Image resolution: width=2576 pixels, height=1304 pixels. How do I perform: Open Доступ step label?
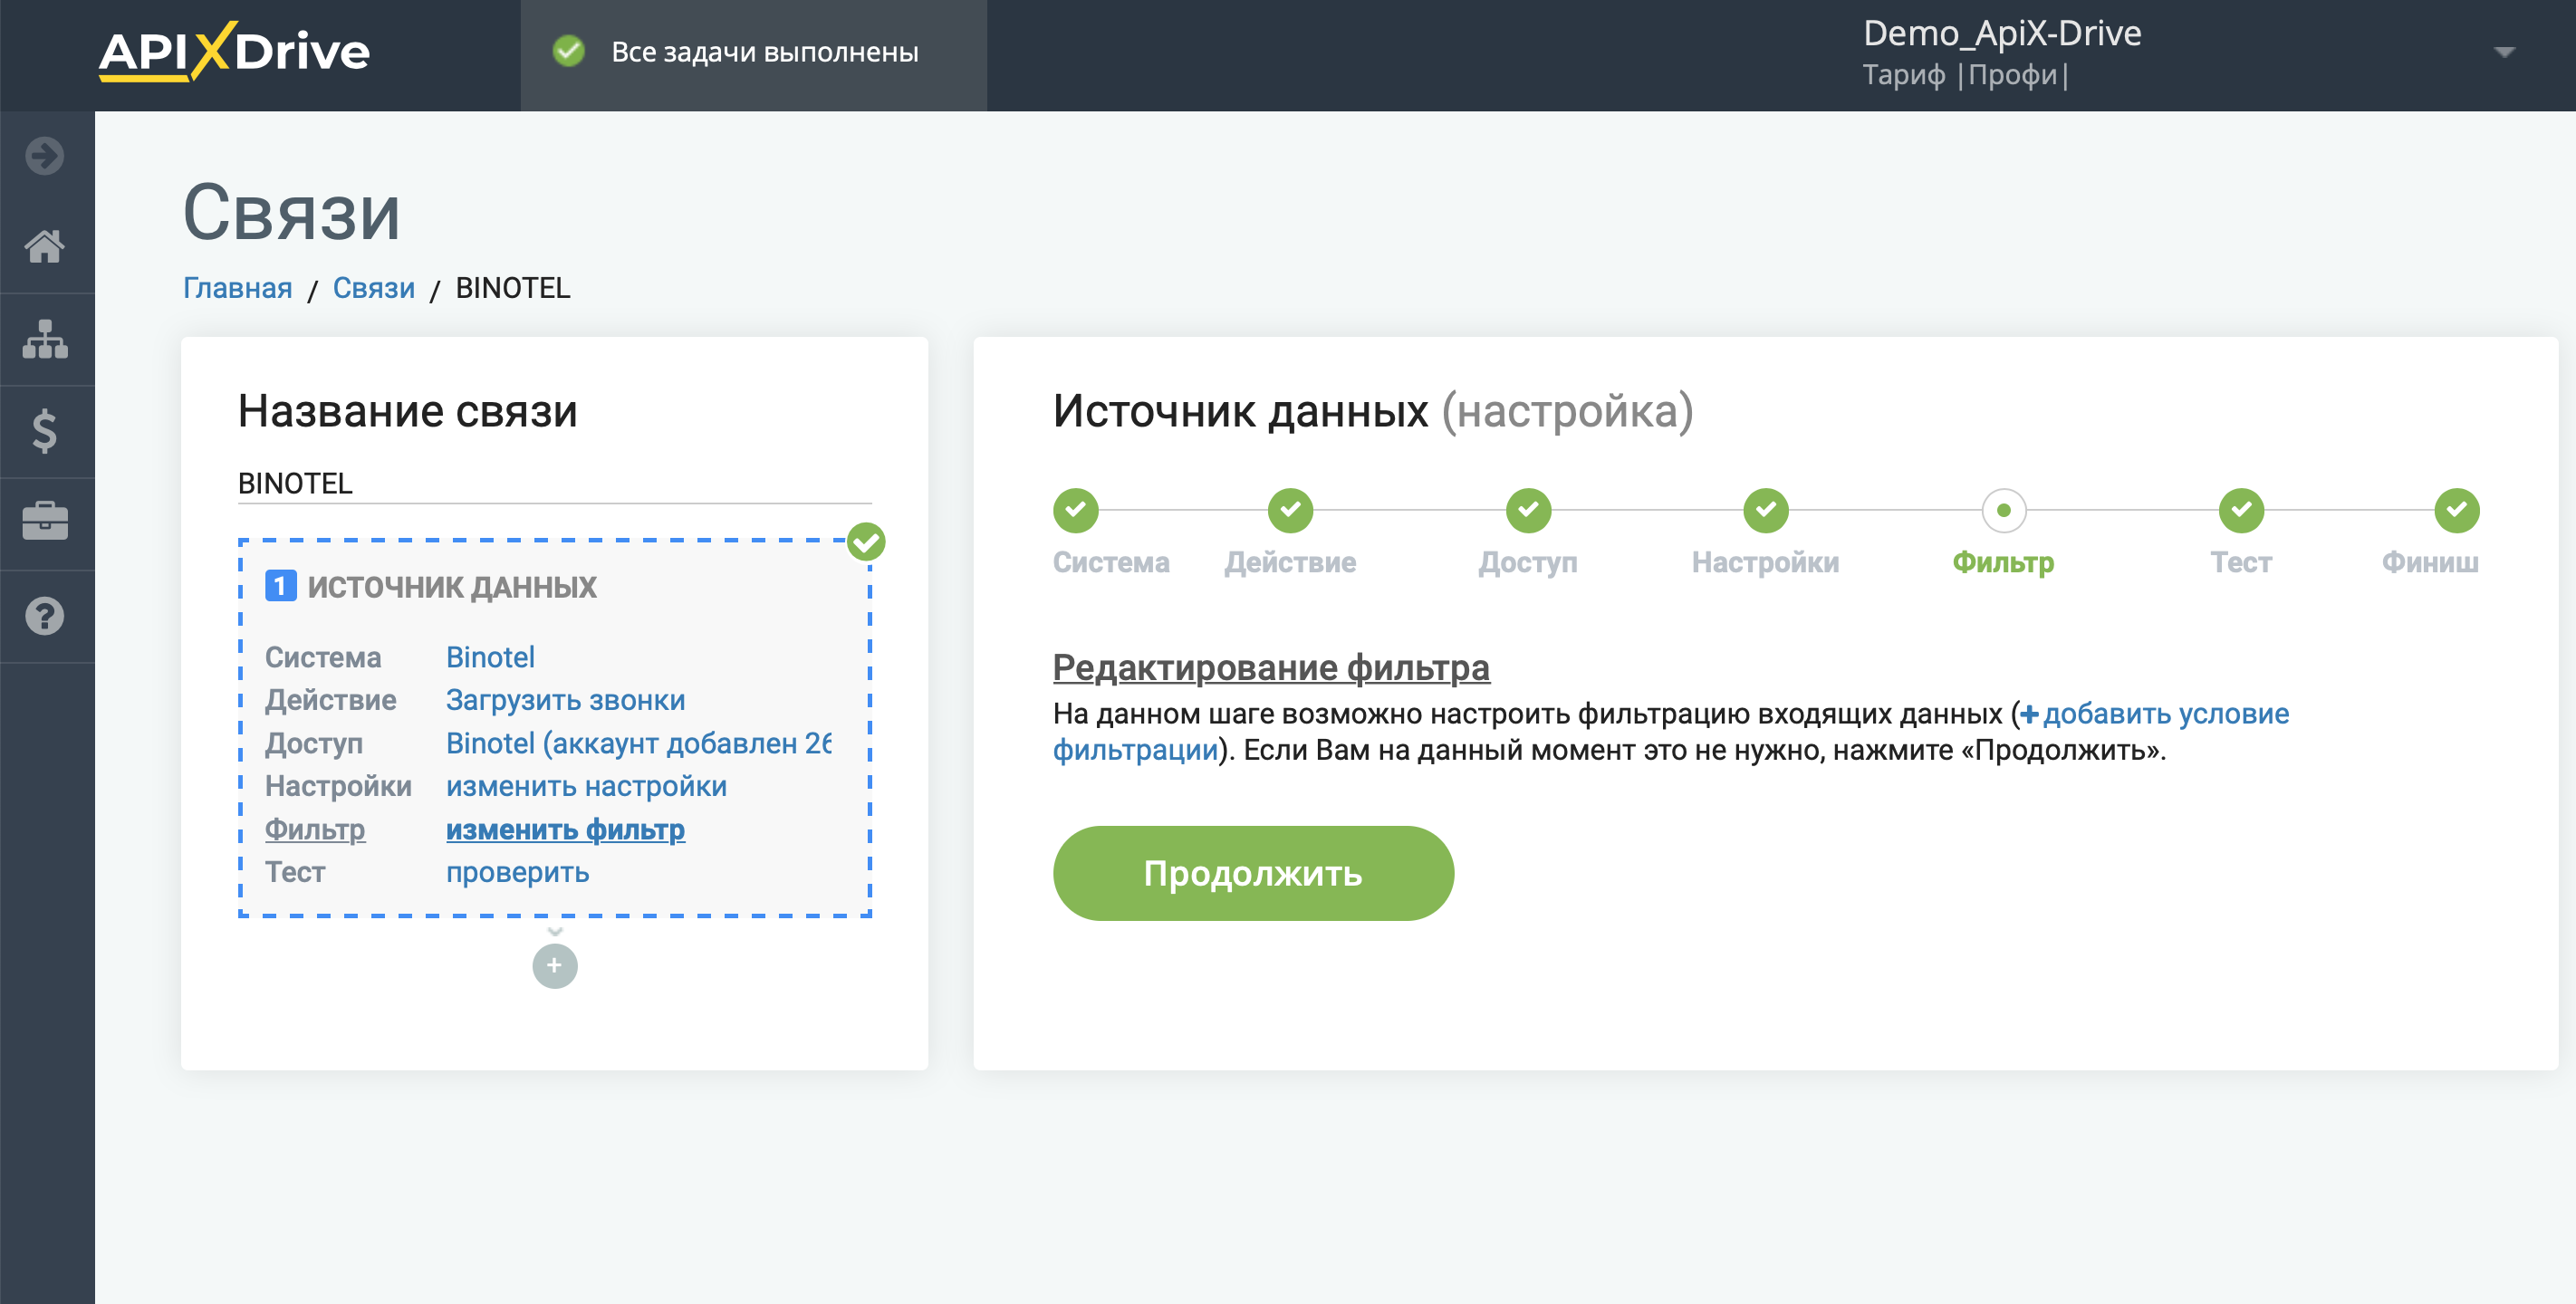coord(1528,562)
